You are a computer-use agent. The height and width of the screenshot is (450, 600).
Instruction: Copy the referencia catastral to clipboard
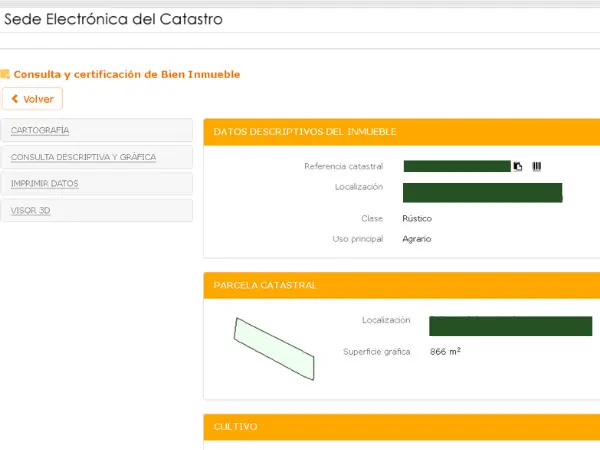coord(518,166)
